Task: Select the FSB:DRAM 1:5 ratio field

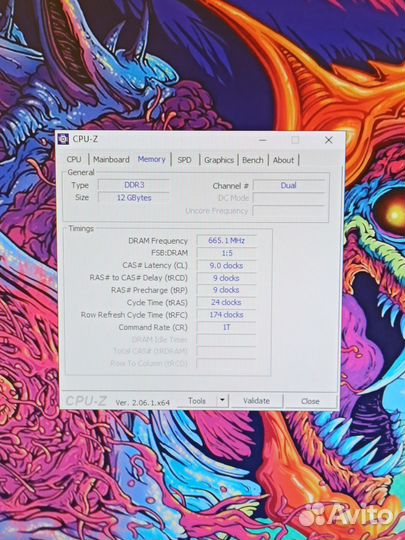Action: (226, 253)
